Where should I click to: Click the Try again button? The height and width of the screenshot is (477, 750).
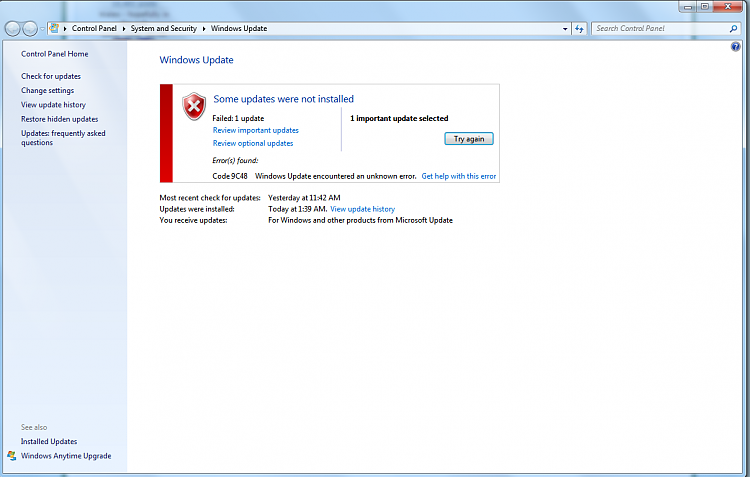click(x=469, y=139)
